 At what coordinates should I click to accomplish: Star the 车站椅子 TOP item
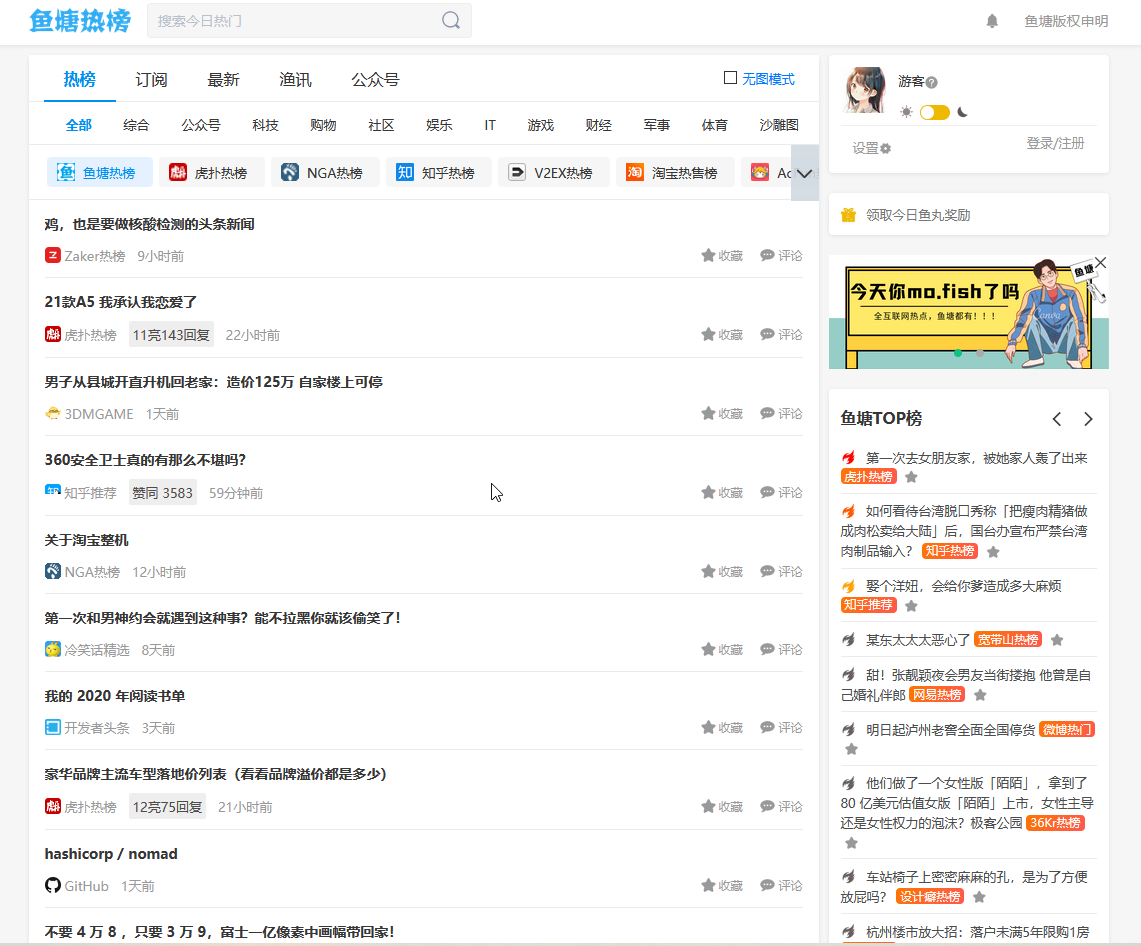tap(979, 897)
